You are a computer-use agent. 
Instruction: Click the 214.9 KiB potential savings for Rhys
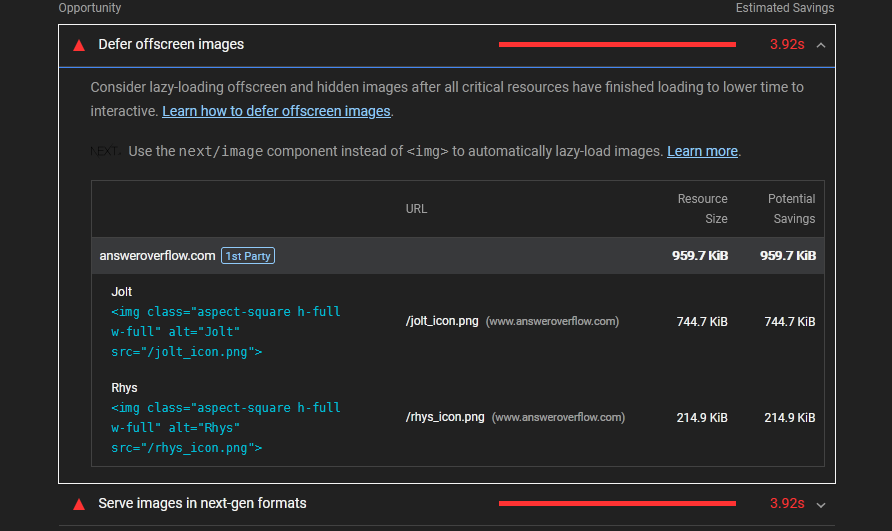tap(790, 418)
